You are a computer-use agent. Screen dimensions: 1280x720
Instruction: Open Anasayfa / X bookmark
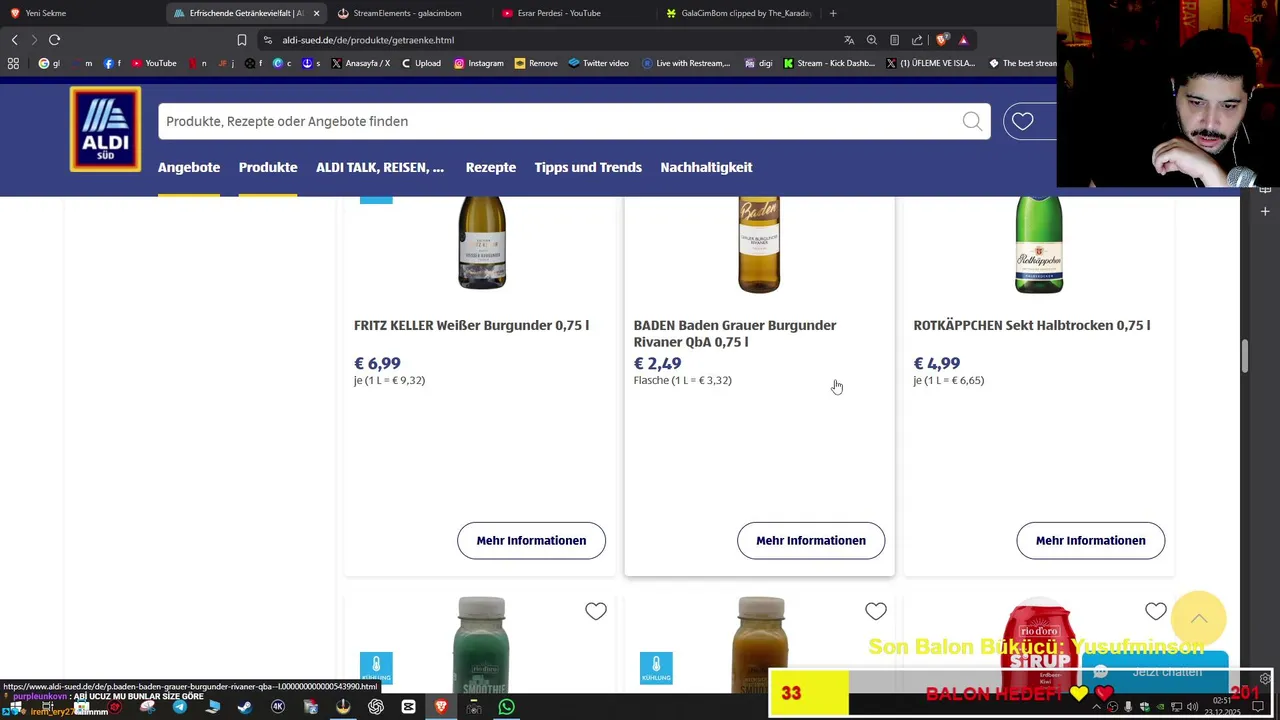point(361,63)
